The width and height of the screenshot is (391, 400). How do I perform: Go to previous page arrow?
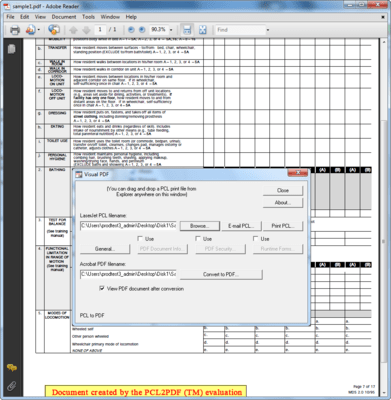point(73,30)
